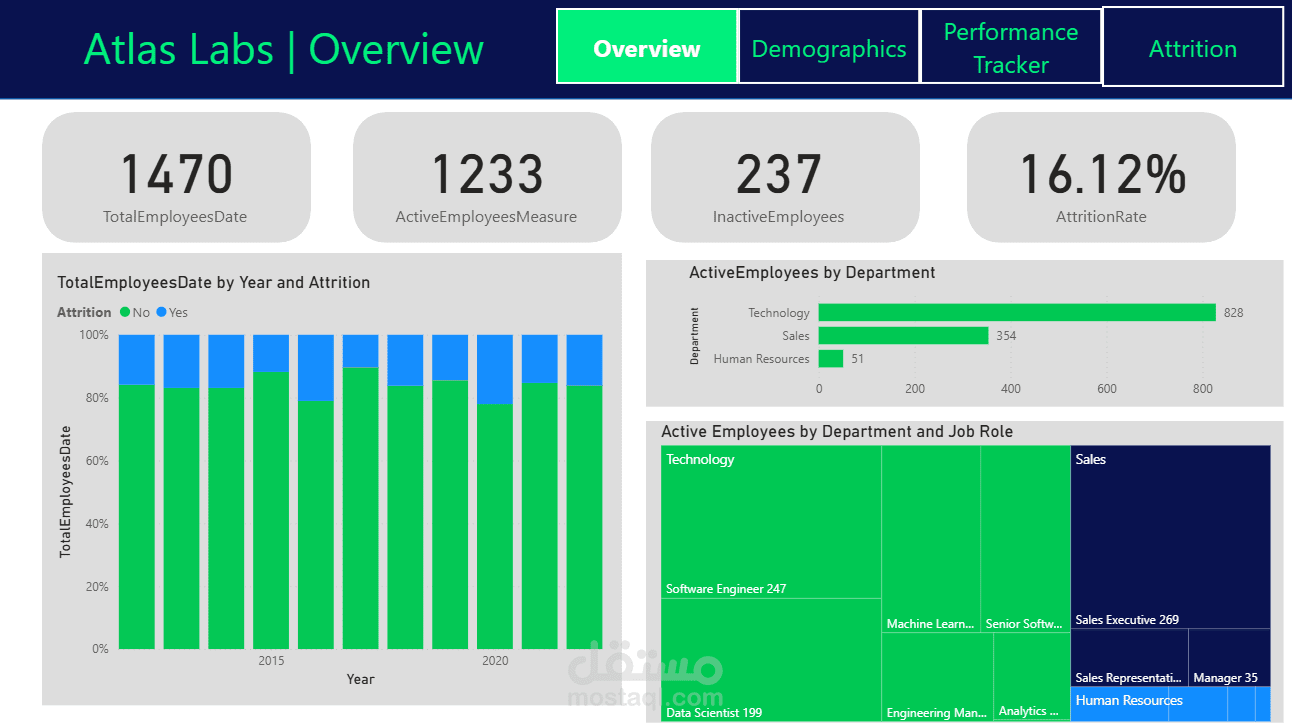
Task: Select the 16.12% AttritionRate card
Action: click(x=1101, y=177)
